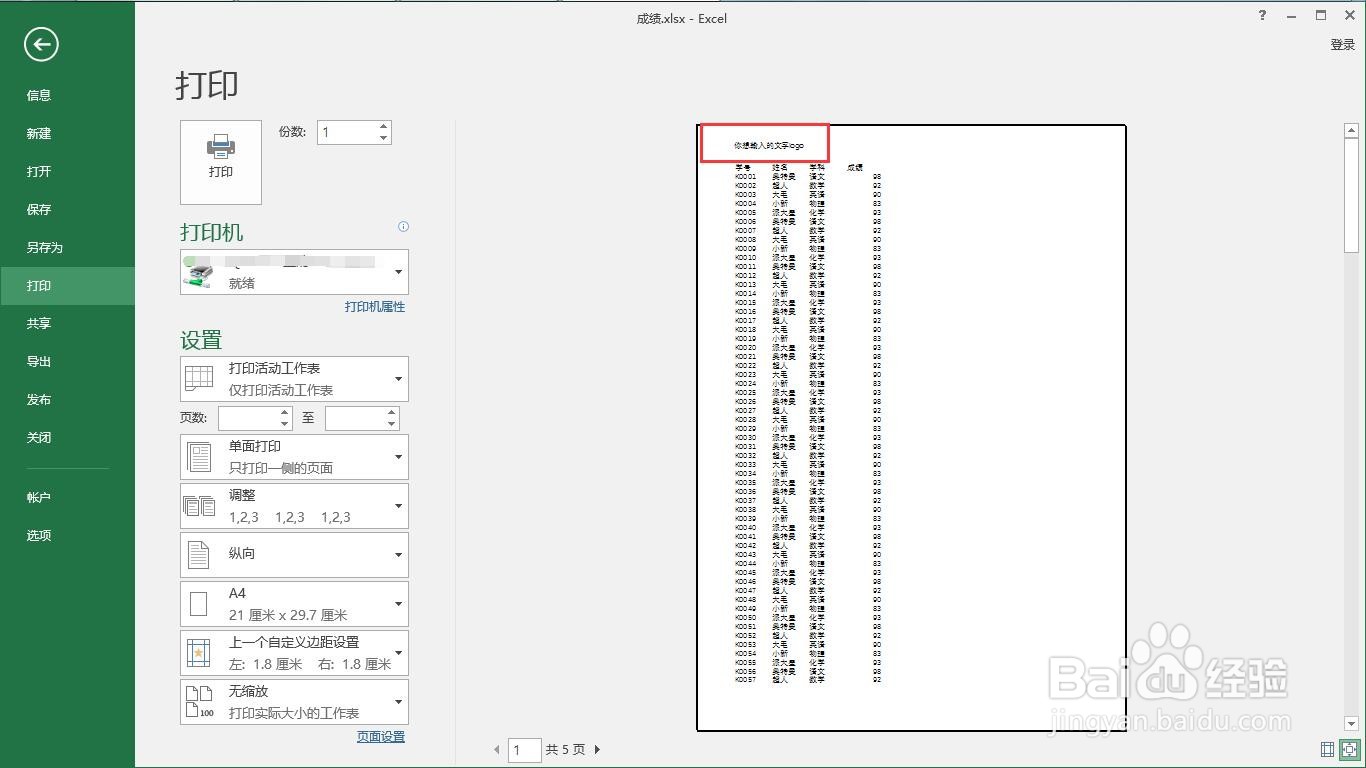Open the printer info icon

[x=403, y=226]
